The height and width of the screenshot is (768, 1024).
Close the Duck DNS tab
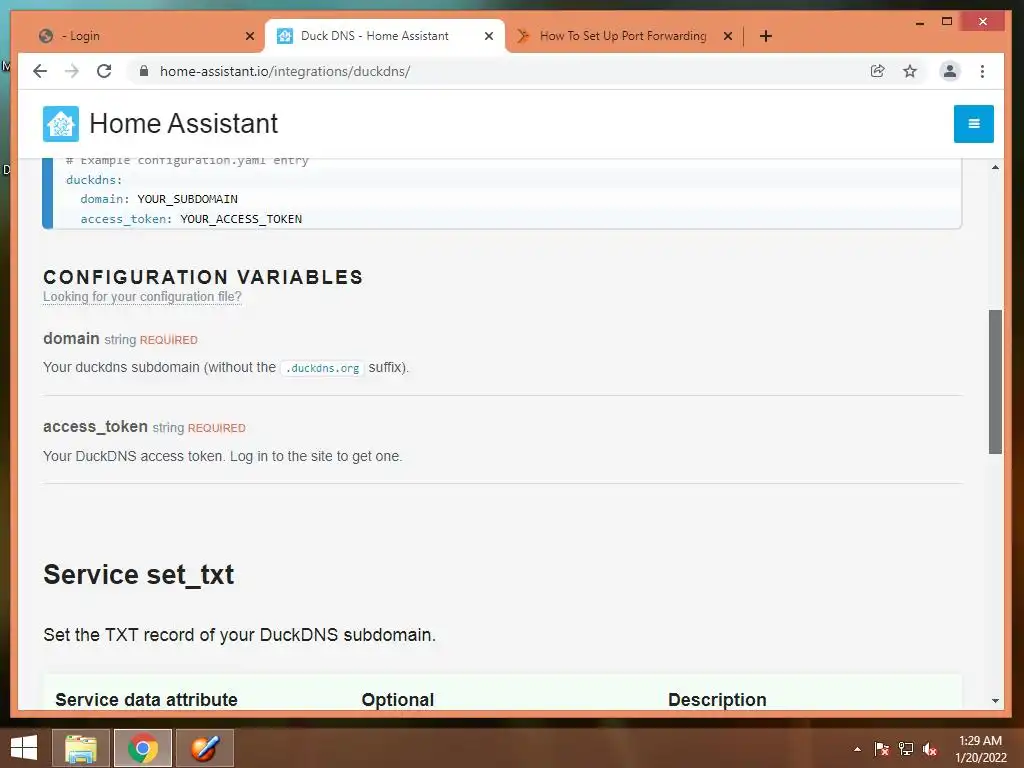488,36
